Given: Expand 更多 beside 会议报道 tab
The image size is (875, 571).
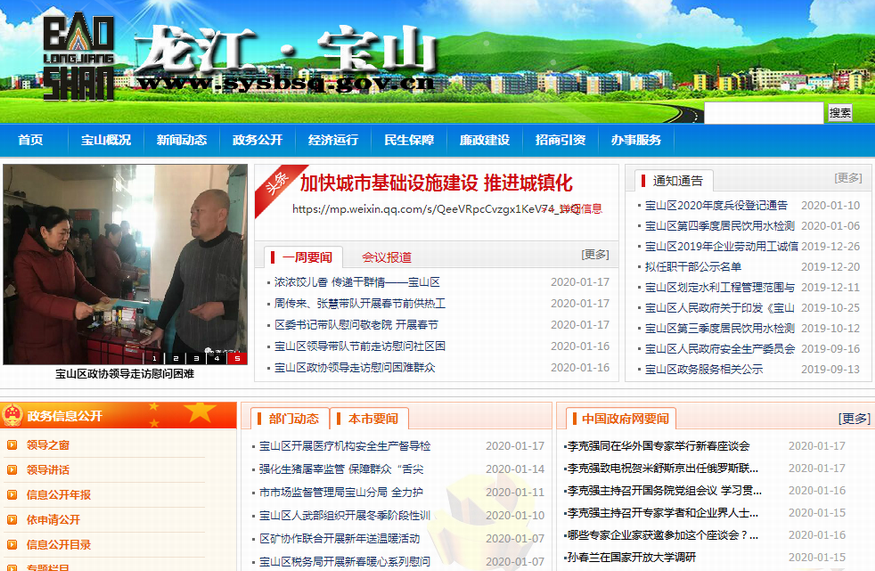Looking at the screenshot, I should pyautogui.click(x=595, y=255).
